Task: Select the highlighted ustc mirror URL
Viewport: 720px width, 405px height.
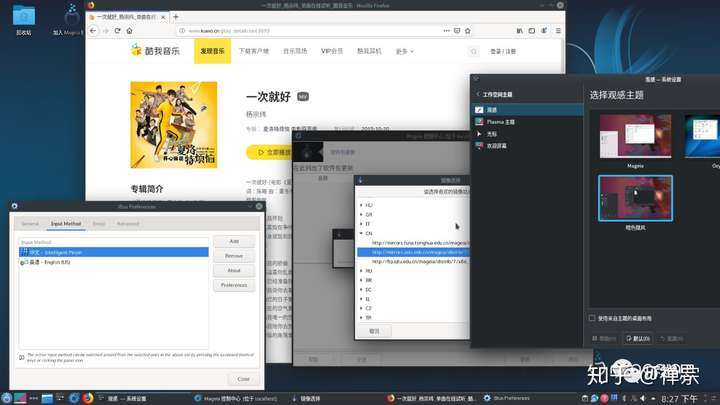Action: pos(413,252)
